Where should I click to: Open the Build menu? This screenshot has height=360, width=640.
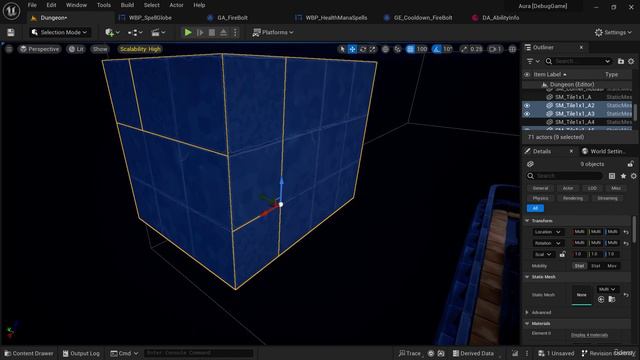coord(127,5)
